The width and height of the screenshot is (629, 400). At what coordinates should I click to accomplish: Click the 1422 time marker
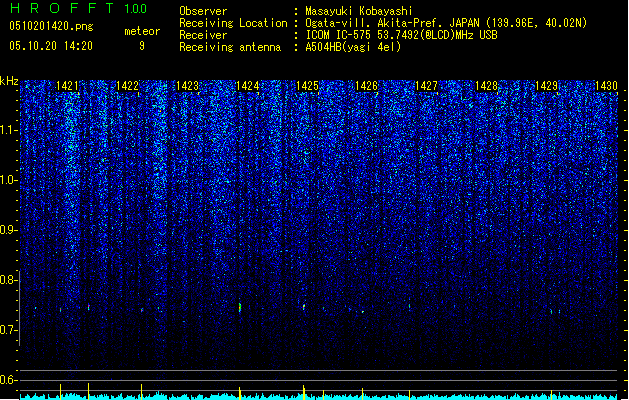coord(127,86)
